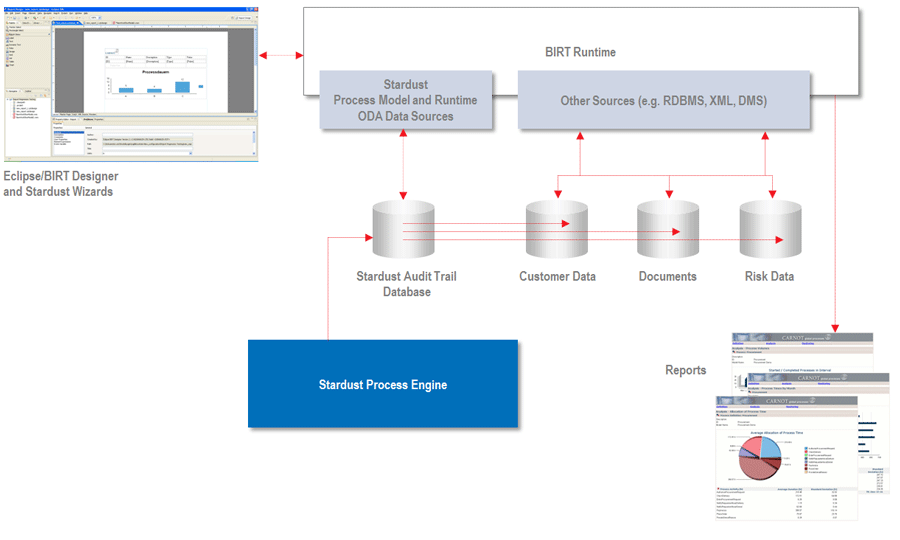Click the 'Eclipse/BIRT Designer and Stardust Wizards' caption
This screenshot has height=540, width=900.
(x=61, y=184)
